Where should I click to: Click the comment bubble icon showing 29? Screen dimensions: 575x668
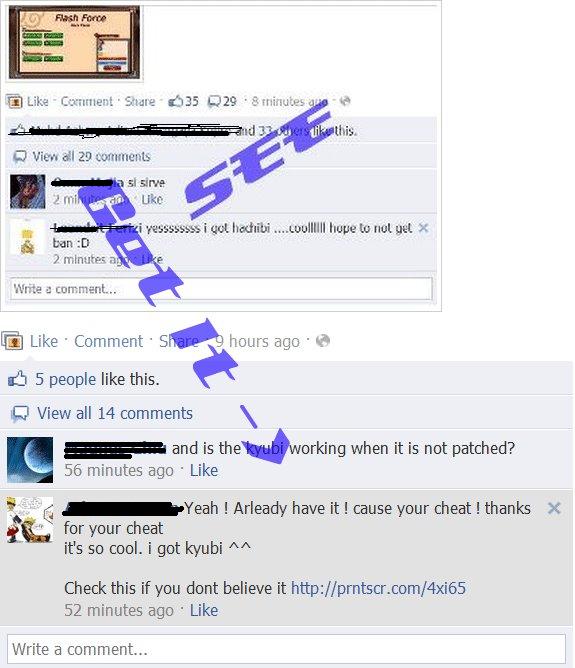pyautogui.click(x=214, y=102)
